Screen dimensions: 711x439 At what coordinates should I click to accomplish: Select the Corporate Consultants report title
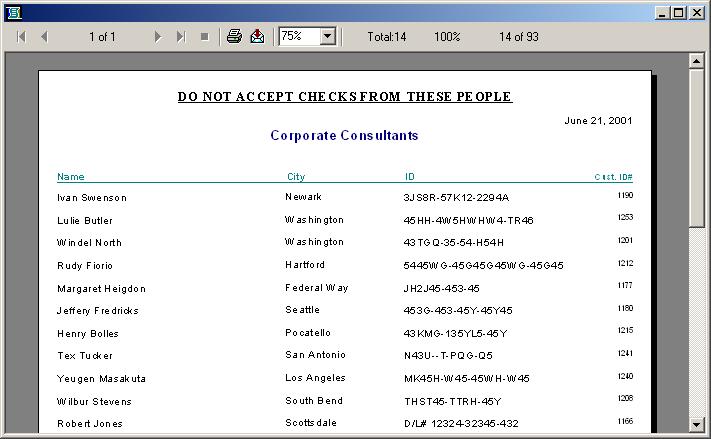coord(344,135)
